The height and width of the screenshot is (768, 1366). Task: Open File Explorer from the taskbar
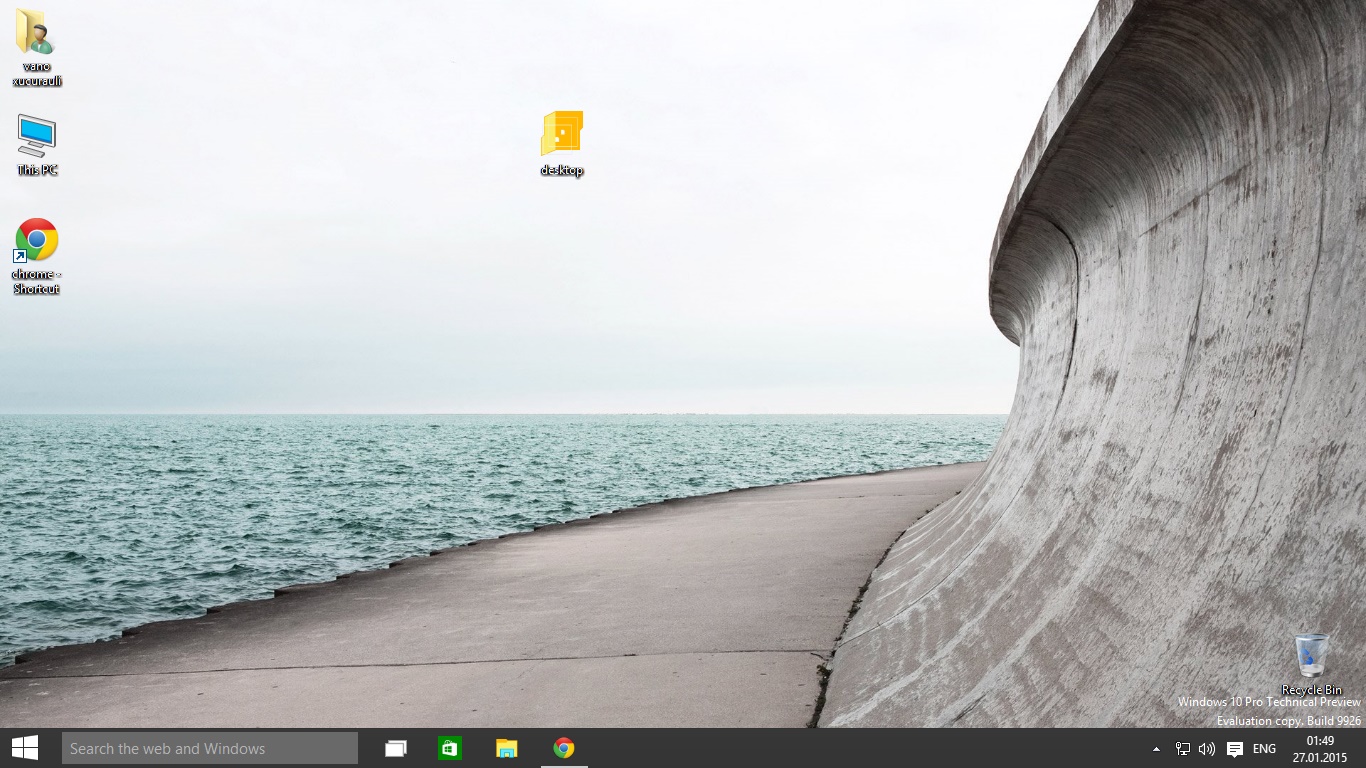[x=507, y=748]
